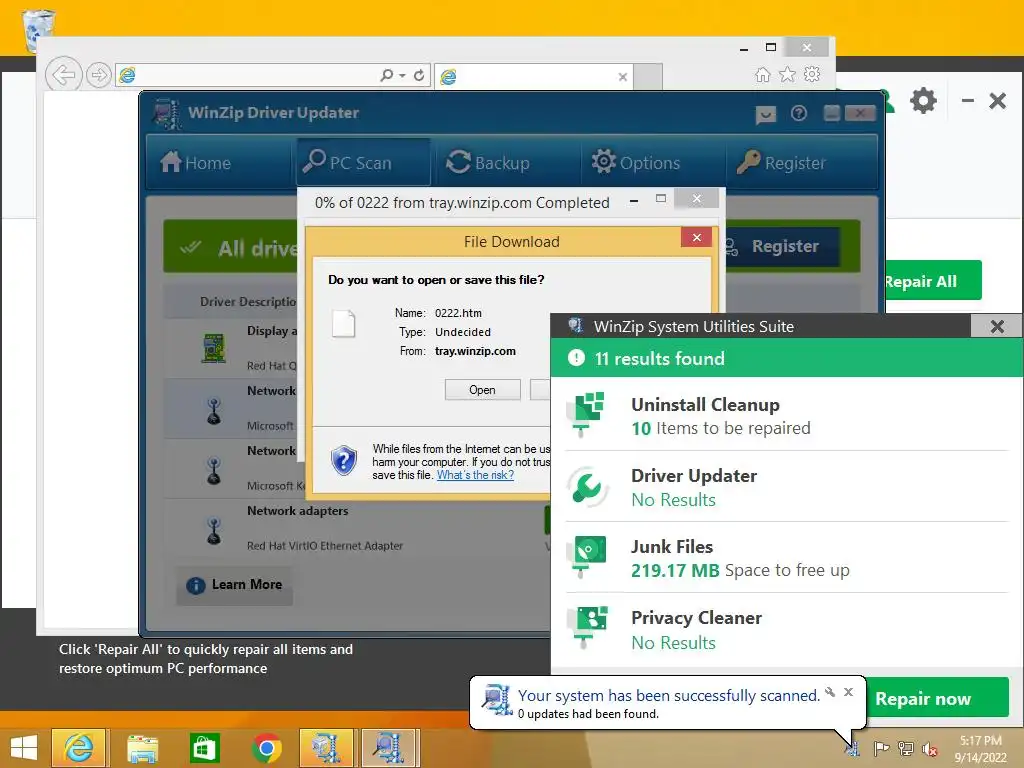Click the search magnifier in IE address bar
Image resolution: width=1024 pixels, height=768 pixels.
387,75
